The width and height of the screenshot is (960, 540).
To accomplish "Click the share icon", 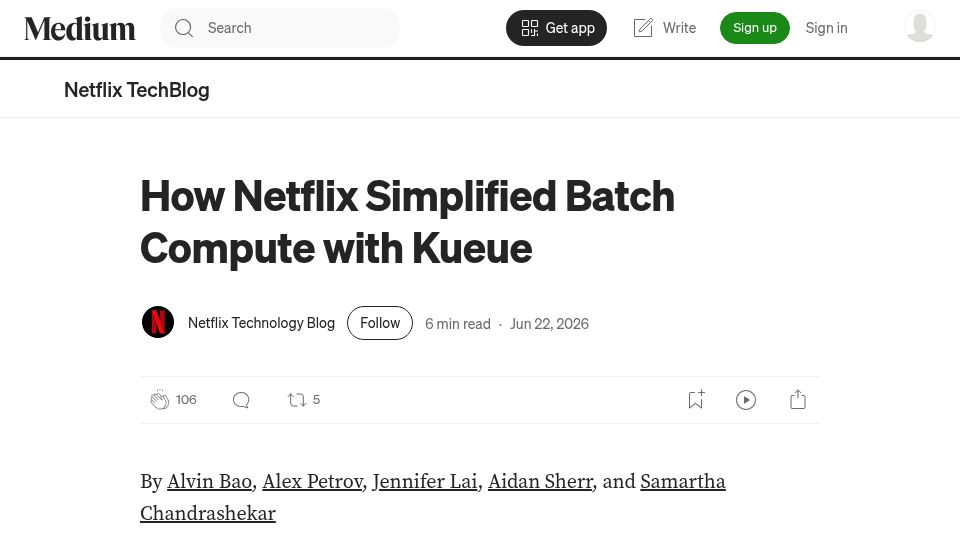I will (798, 400).
